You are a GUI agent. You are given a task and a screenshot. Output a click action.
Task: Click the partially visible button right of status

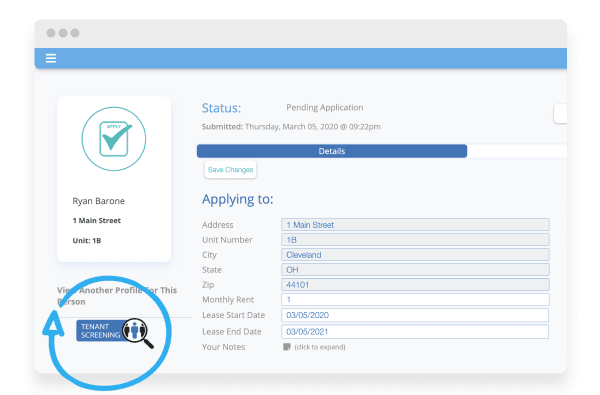(560, 114)
